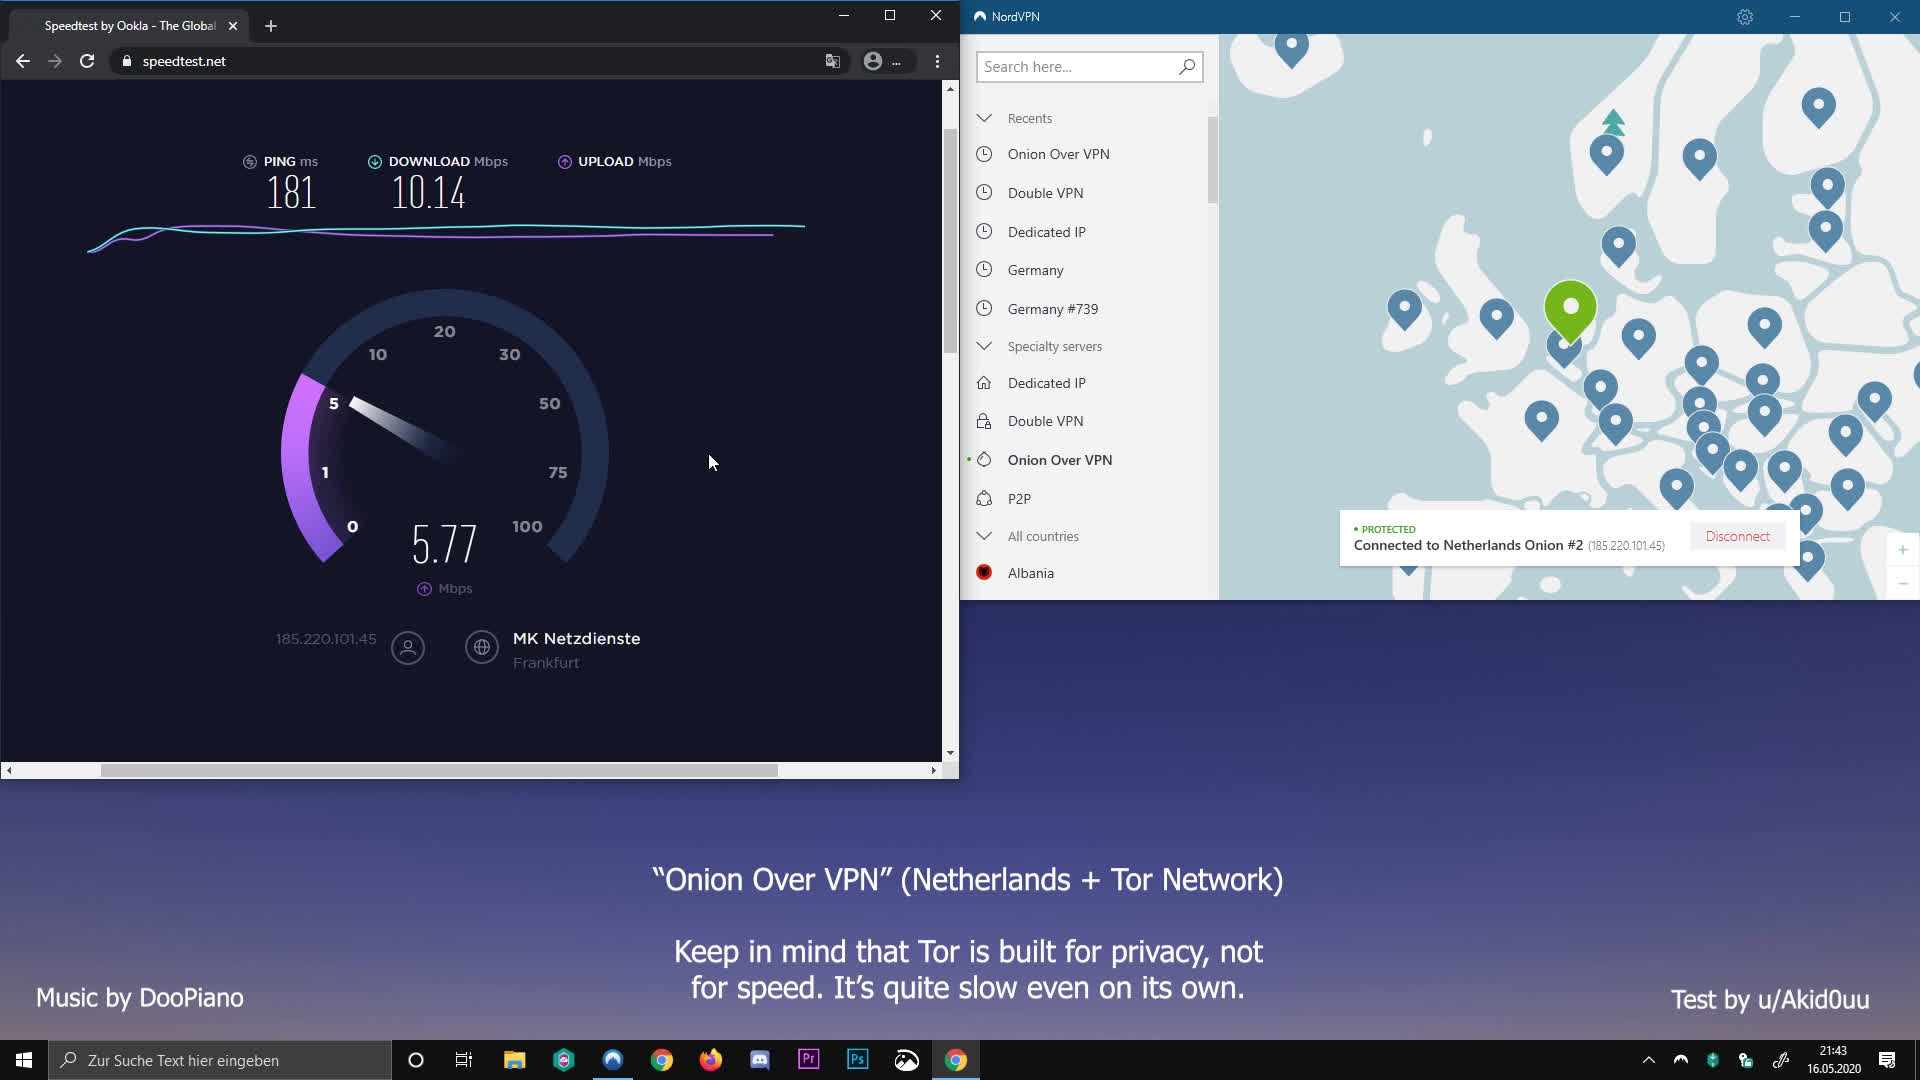The height and width of the screenshot is (1080, 1920).
Task: Toggle the Protected connection status indicator
Action: coord(1386,528)
